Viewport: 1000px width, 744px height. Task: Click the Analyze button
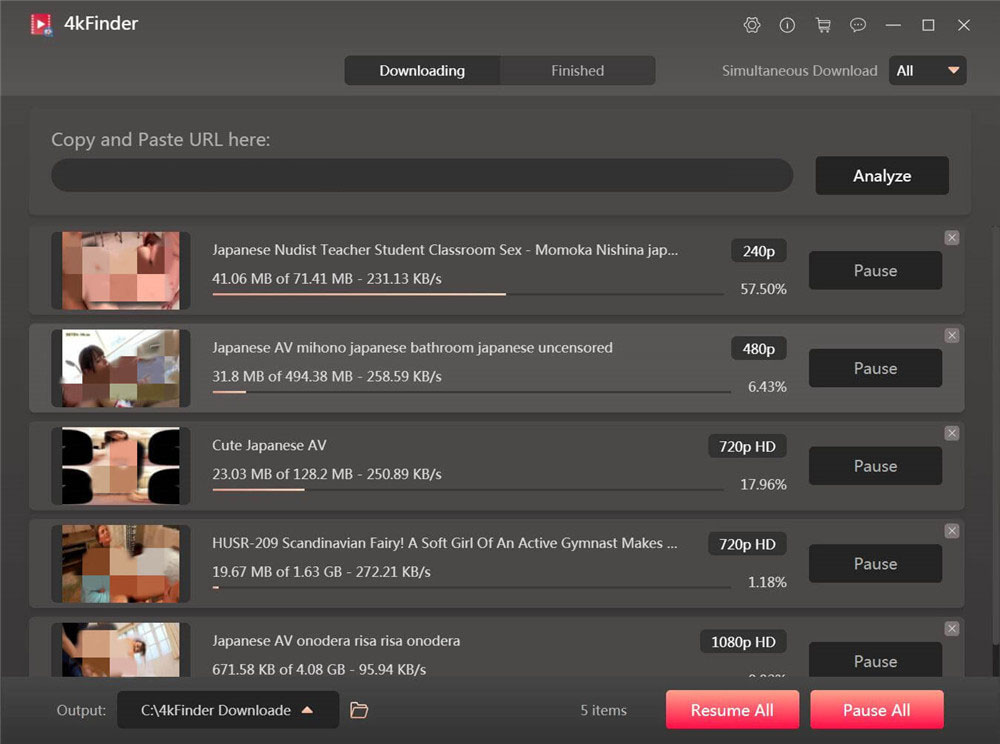[x=881, y=175]
